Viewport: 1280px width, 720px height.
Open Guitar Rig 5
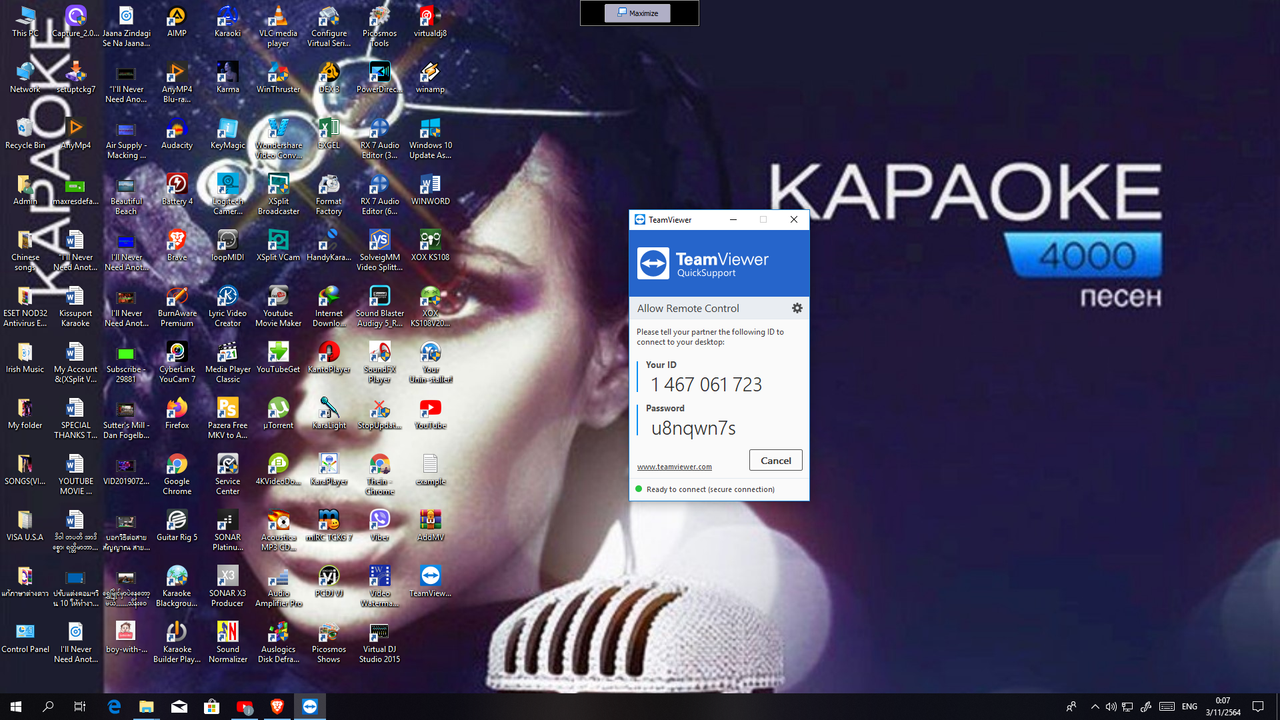(x=176, y=522)
